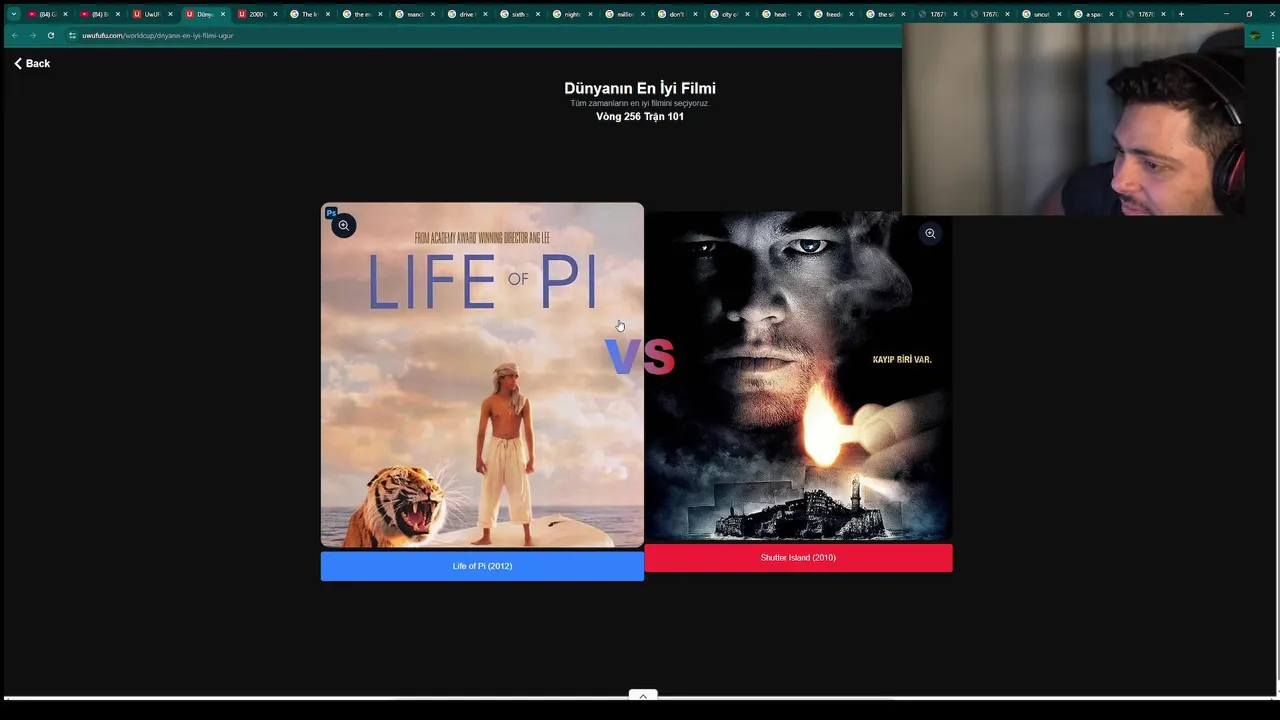Switch to the 'The li' Google tab

click(x=308, y=14)
